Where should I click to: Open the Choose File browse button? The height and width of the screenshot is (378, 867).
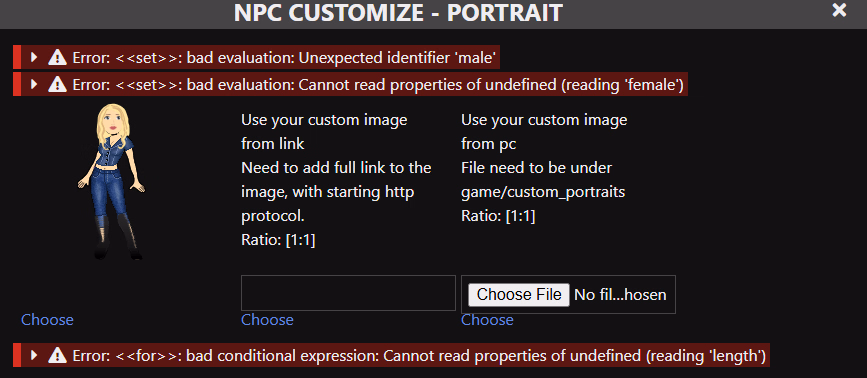pos(519,295)
